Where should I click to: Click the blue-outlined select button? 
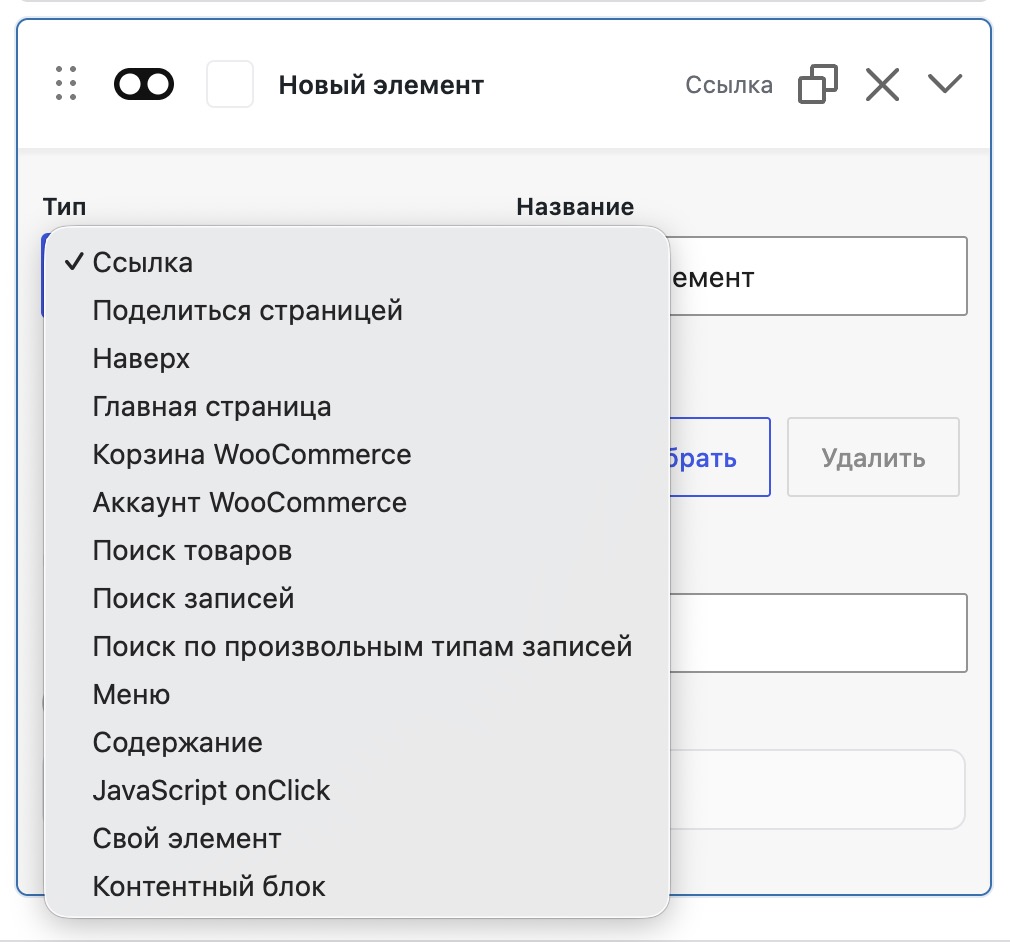(x=719, y=457)
